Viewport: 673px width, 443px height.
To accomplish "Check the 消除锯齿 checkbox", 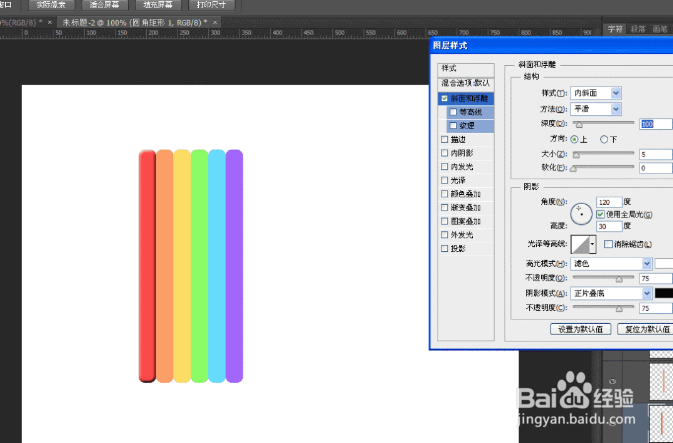I will [608, 244].
